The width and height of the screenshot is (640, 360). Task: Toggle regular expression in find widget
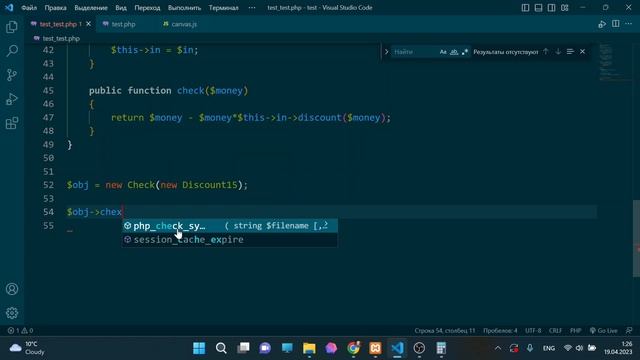tap(464, 52)
